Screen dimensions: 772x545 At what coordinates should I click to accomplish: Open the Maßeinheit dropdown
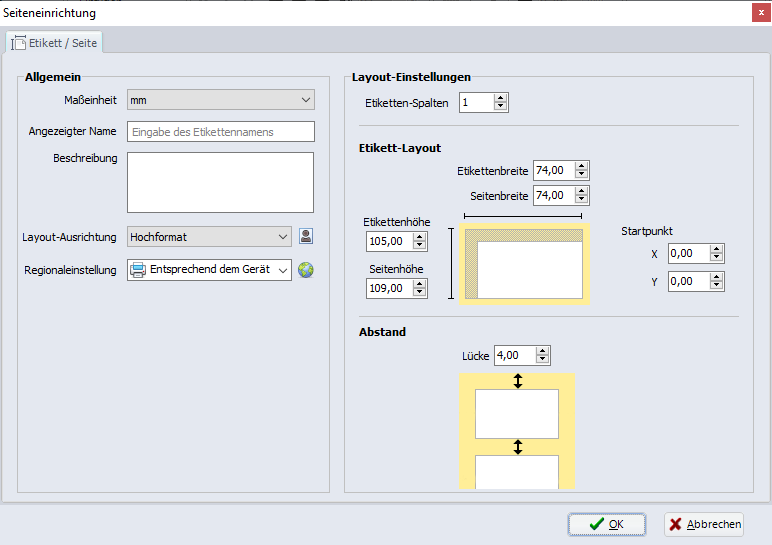[306, 100]
